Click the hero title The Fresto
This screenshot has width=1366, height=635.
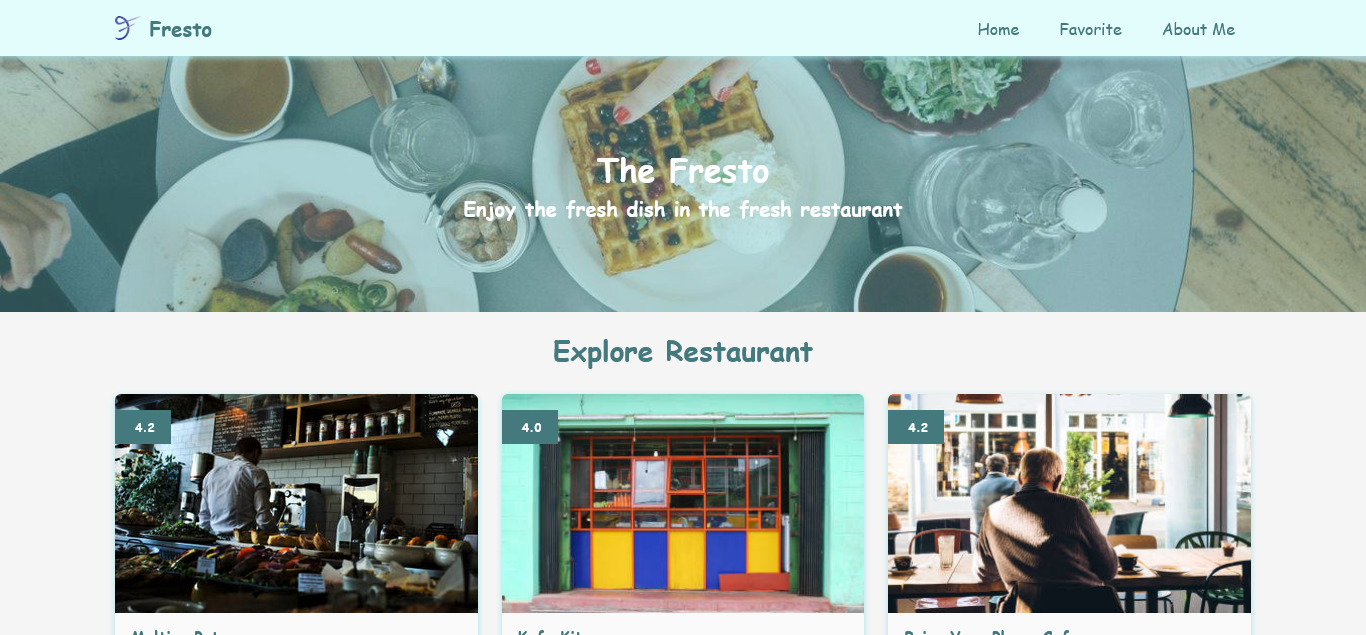pyautogui.click(x=683, y=171)
